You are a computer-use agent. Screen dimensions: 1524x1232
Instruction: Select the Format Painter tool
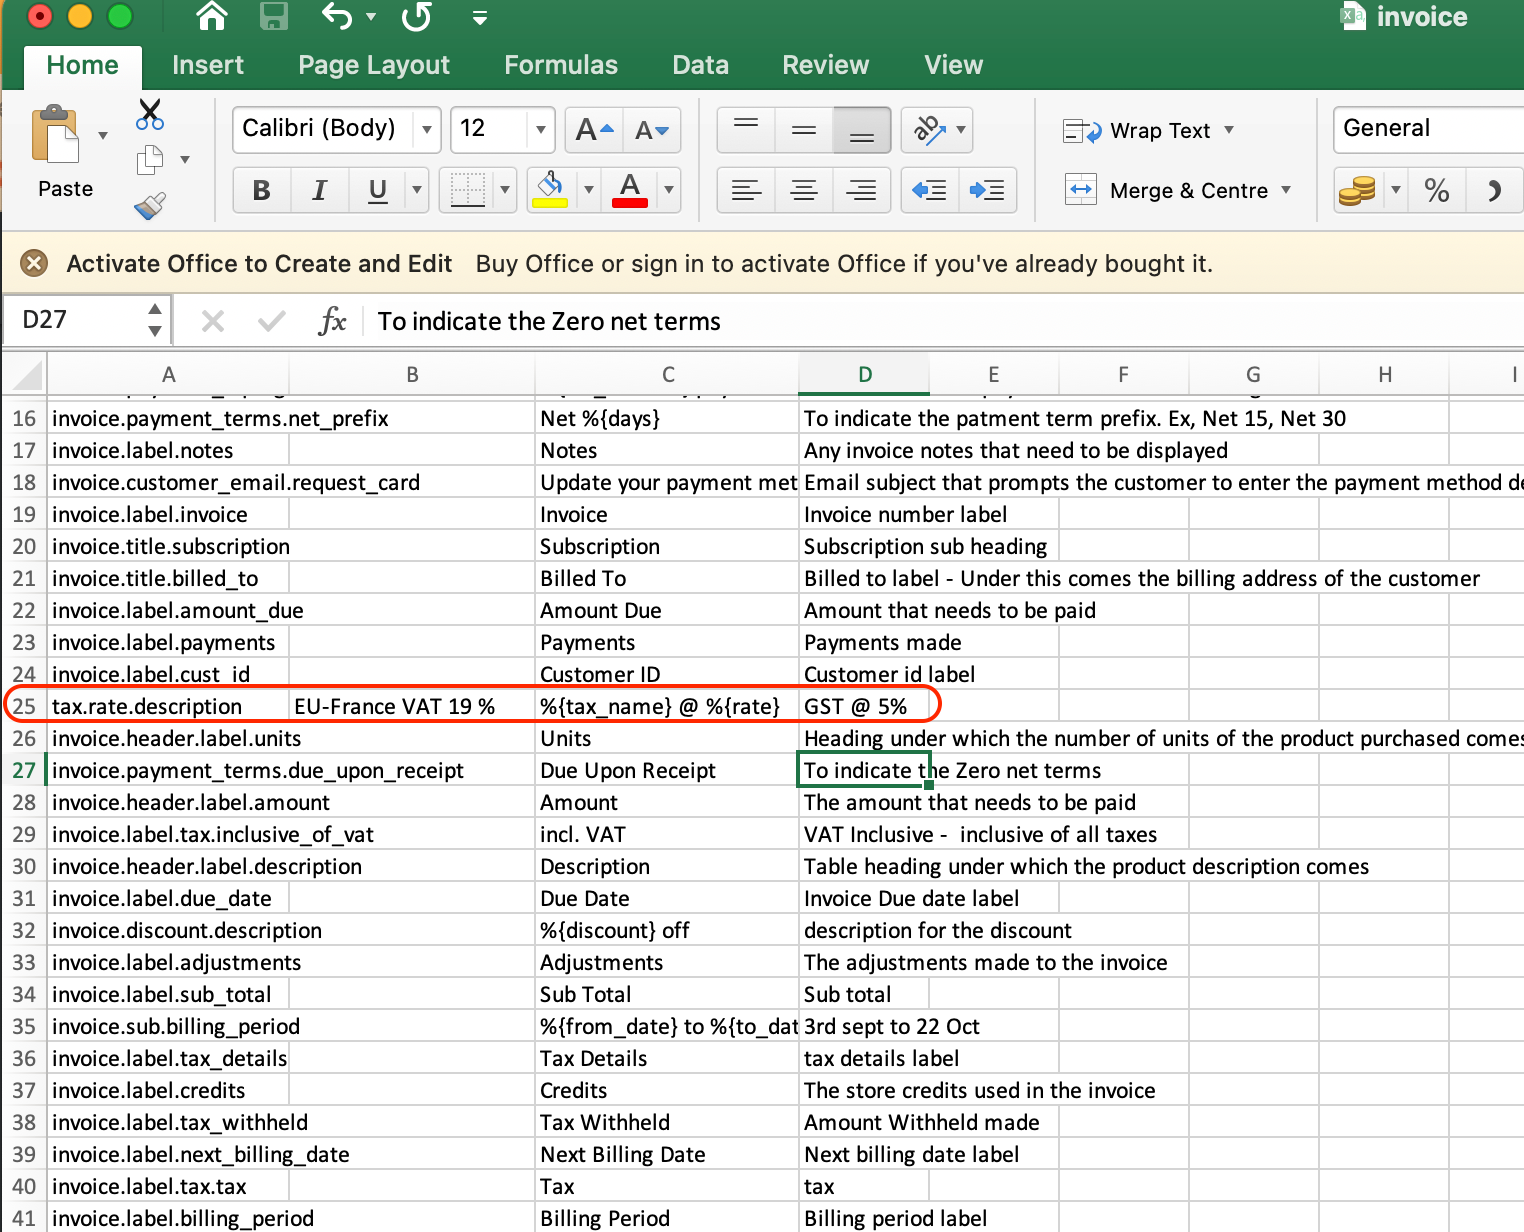[x=150, y=206]
